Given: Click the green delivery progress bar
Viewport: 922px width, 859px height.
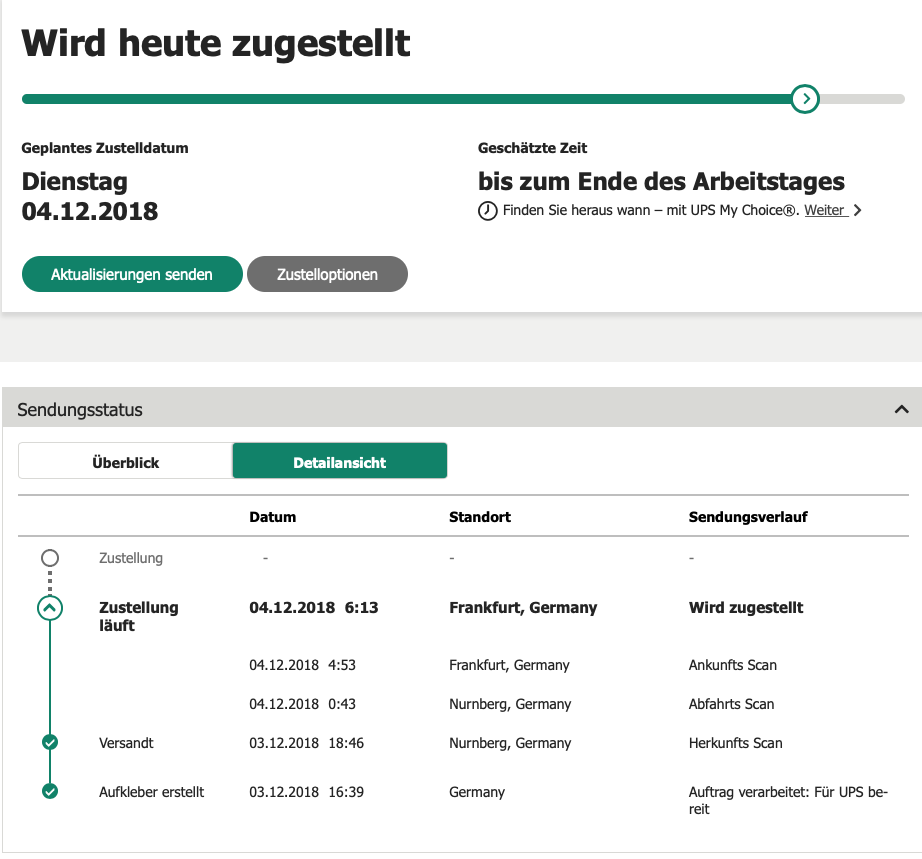Looking at the screenshot, I should click(400, 99).
